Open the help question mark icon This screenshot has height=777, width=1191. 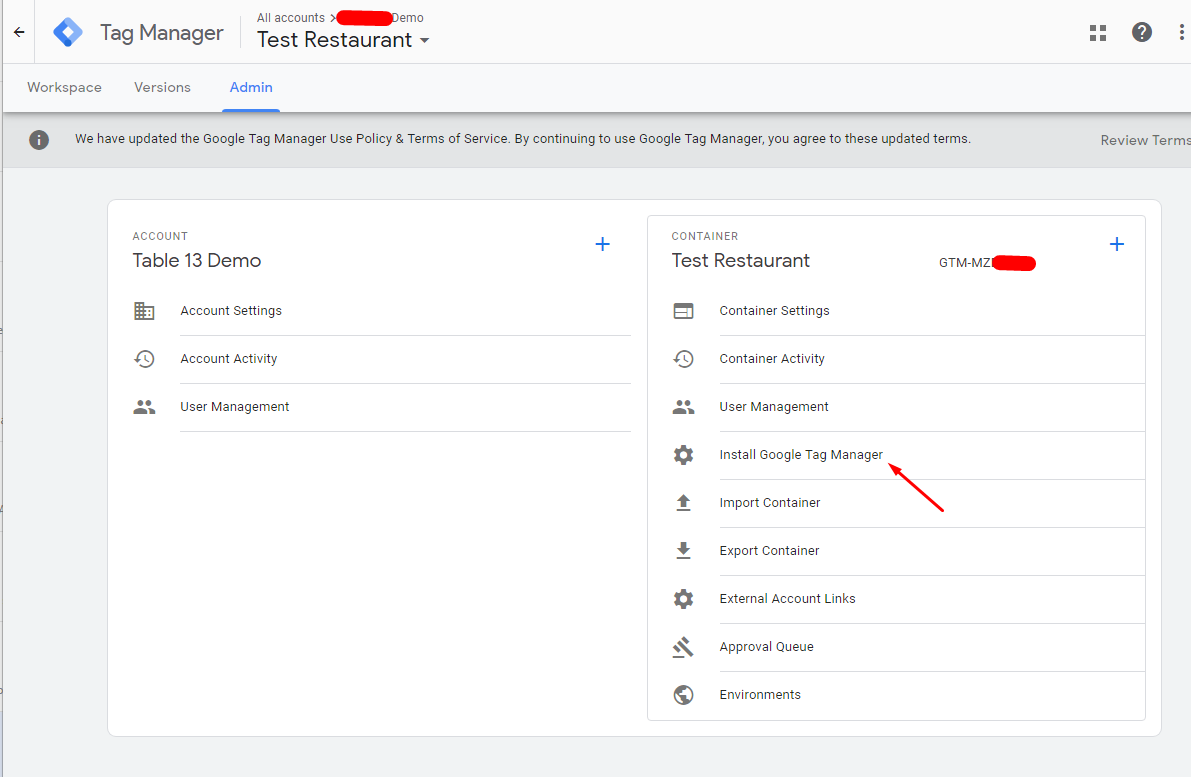[x=1142, y=32]
